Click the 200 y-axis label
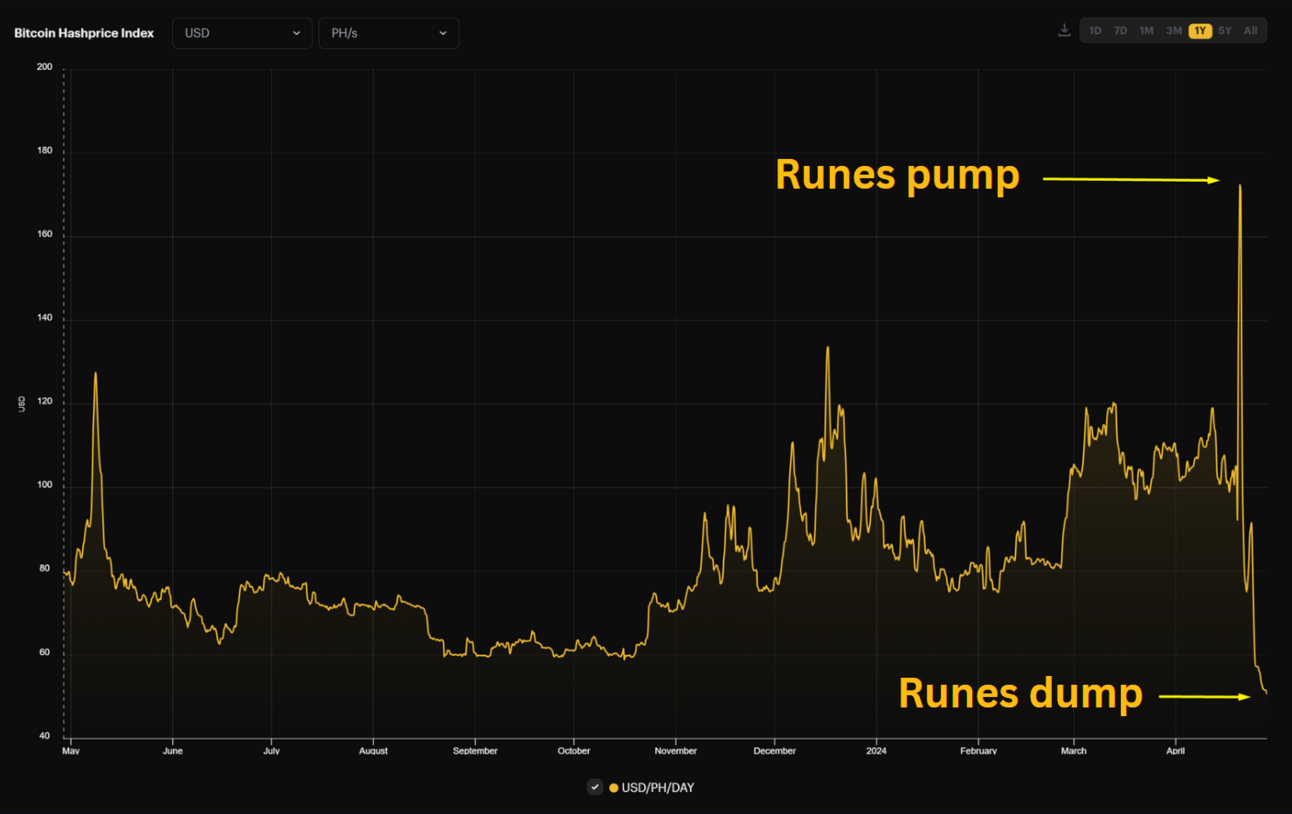Screen dimensions: 1292x814 pyautogui.click(x=44, y=67)
